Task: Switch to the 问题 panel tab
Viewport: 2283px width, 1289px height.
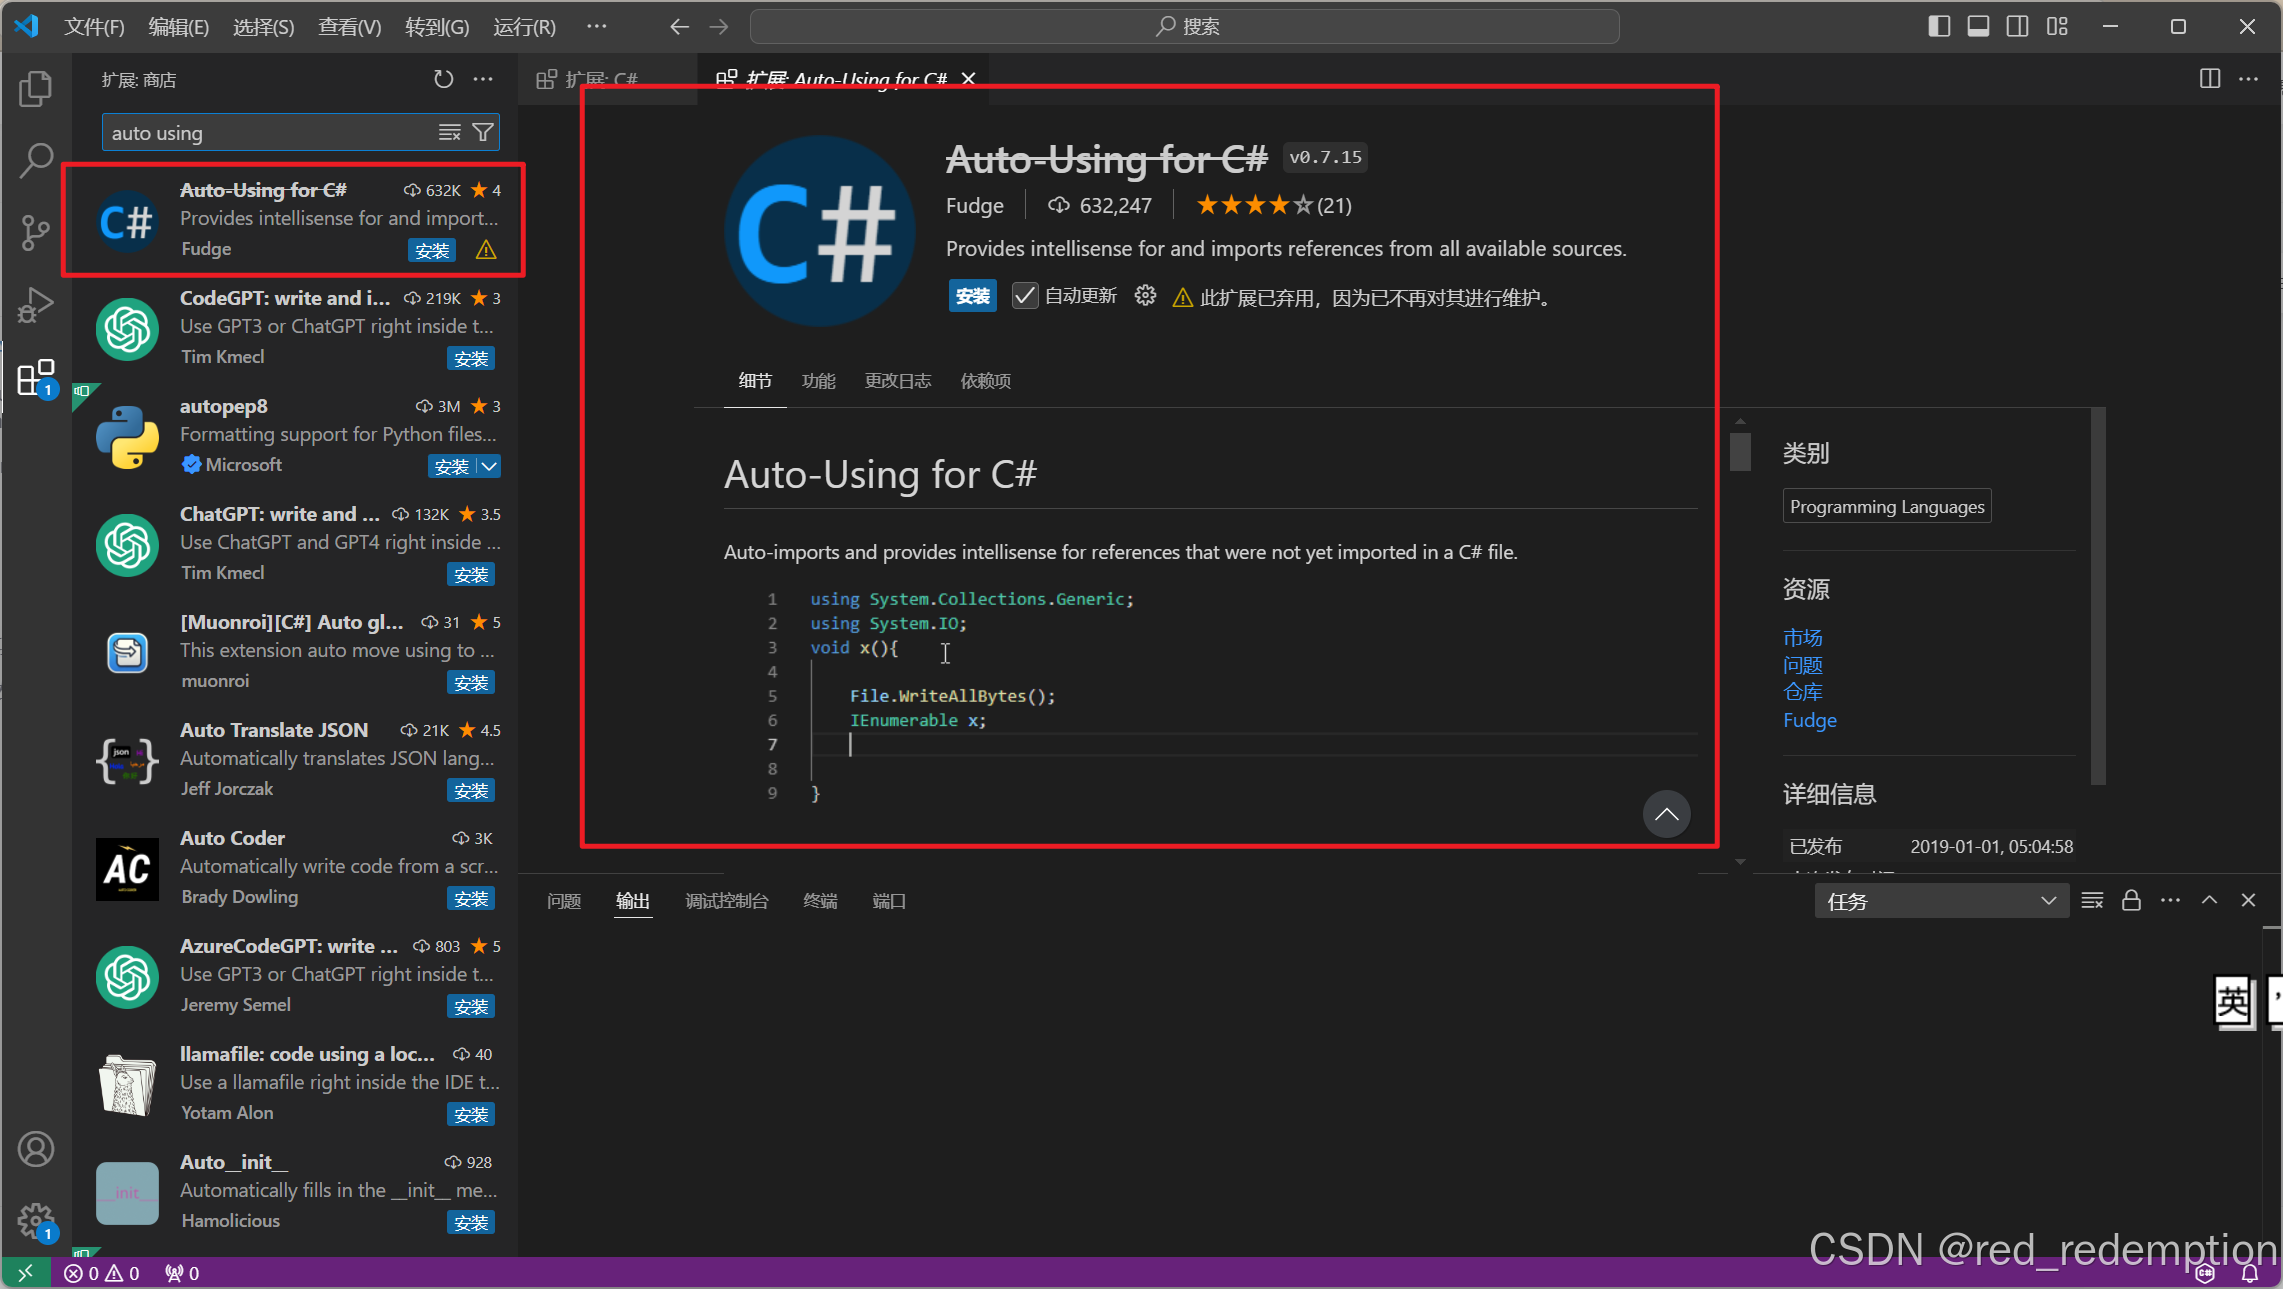Action: coord(564,901)
